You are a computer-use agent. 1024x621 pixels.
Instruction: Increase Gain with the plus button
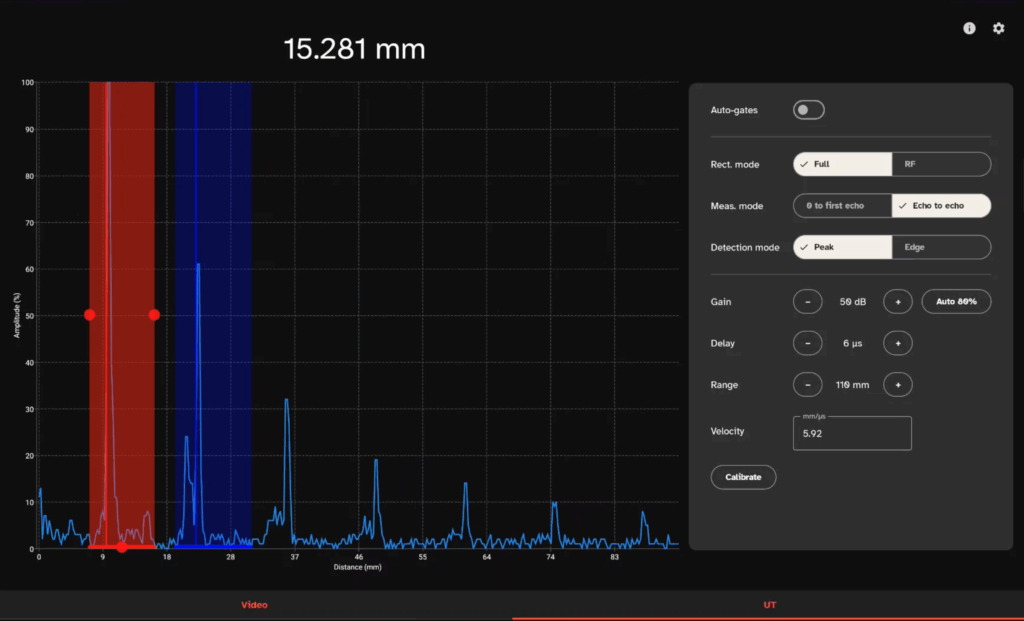897,301
